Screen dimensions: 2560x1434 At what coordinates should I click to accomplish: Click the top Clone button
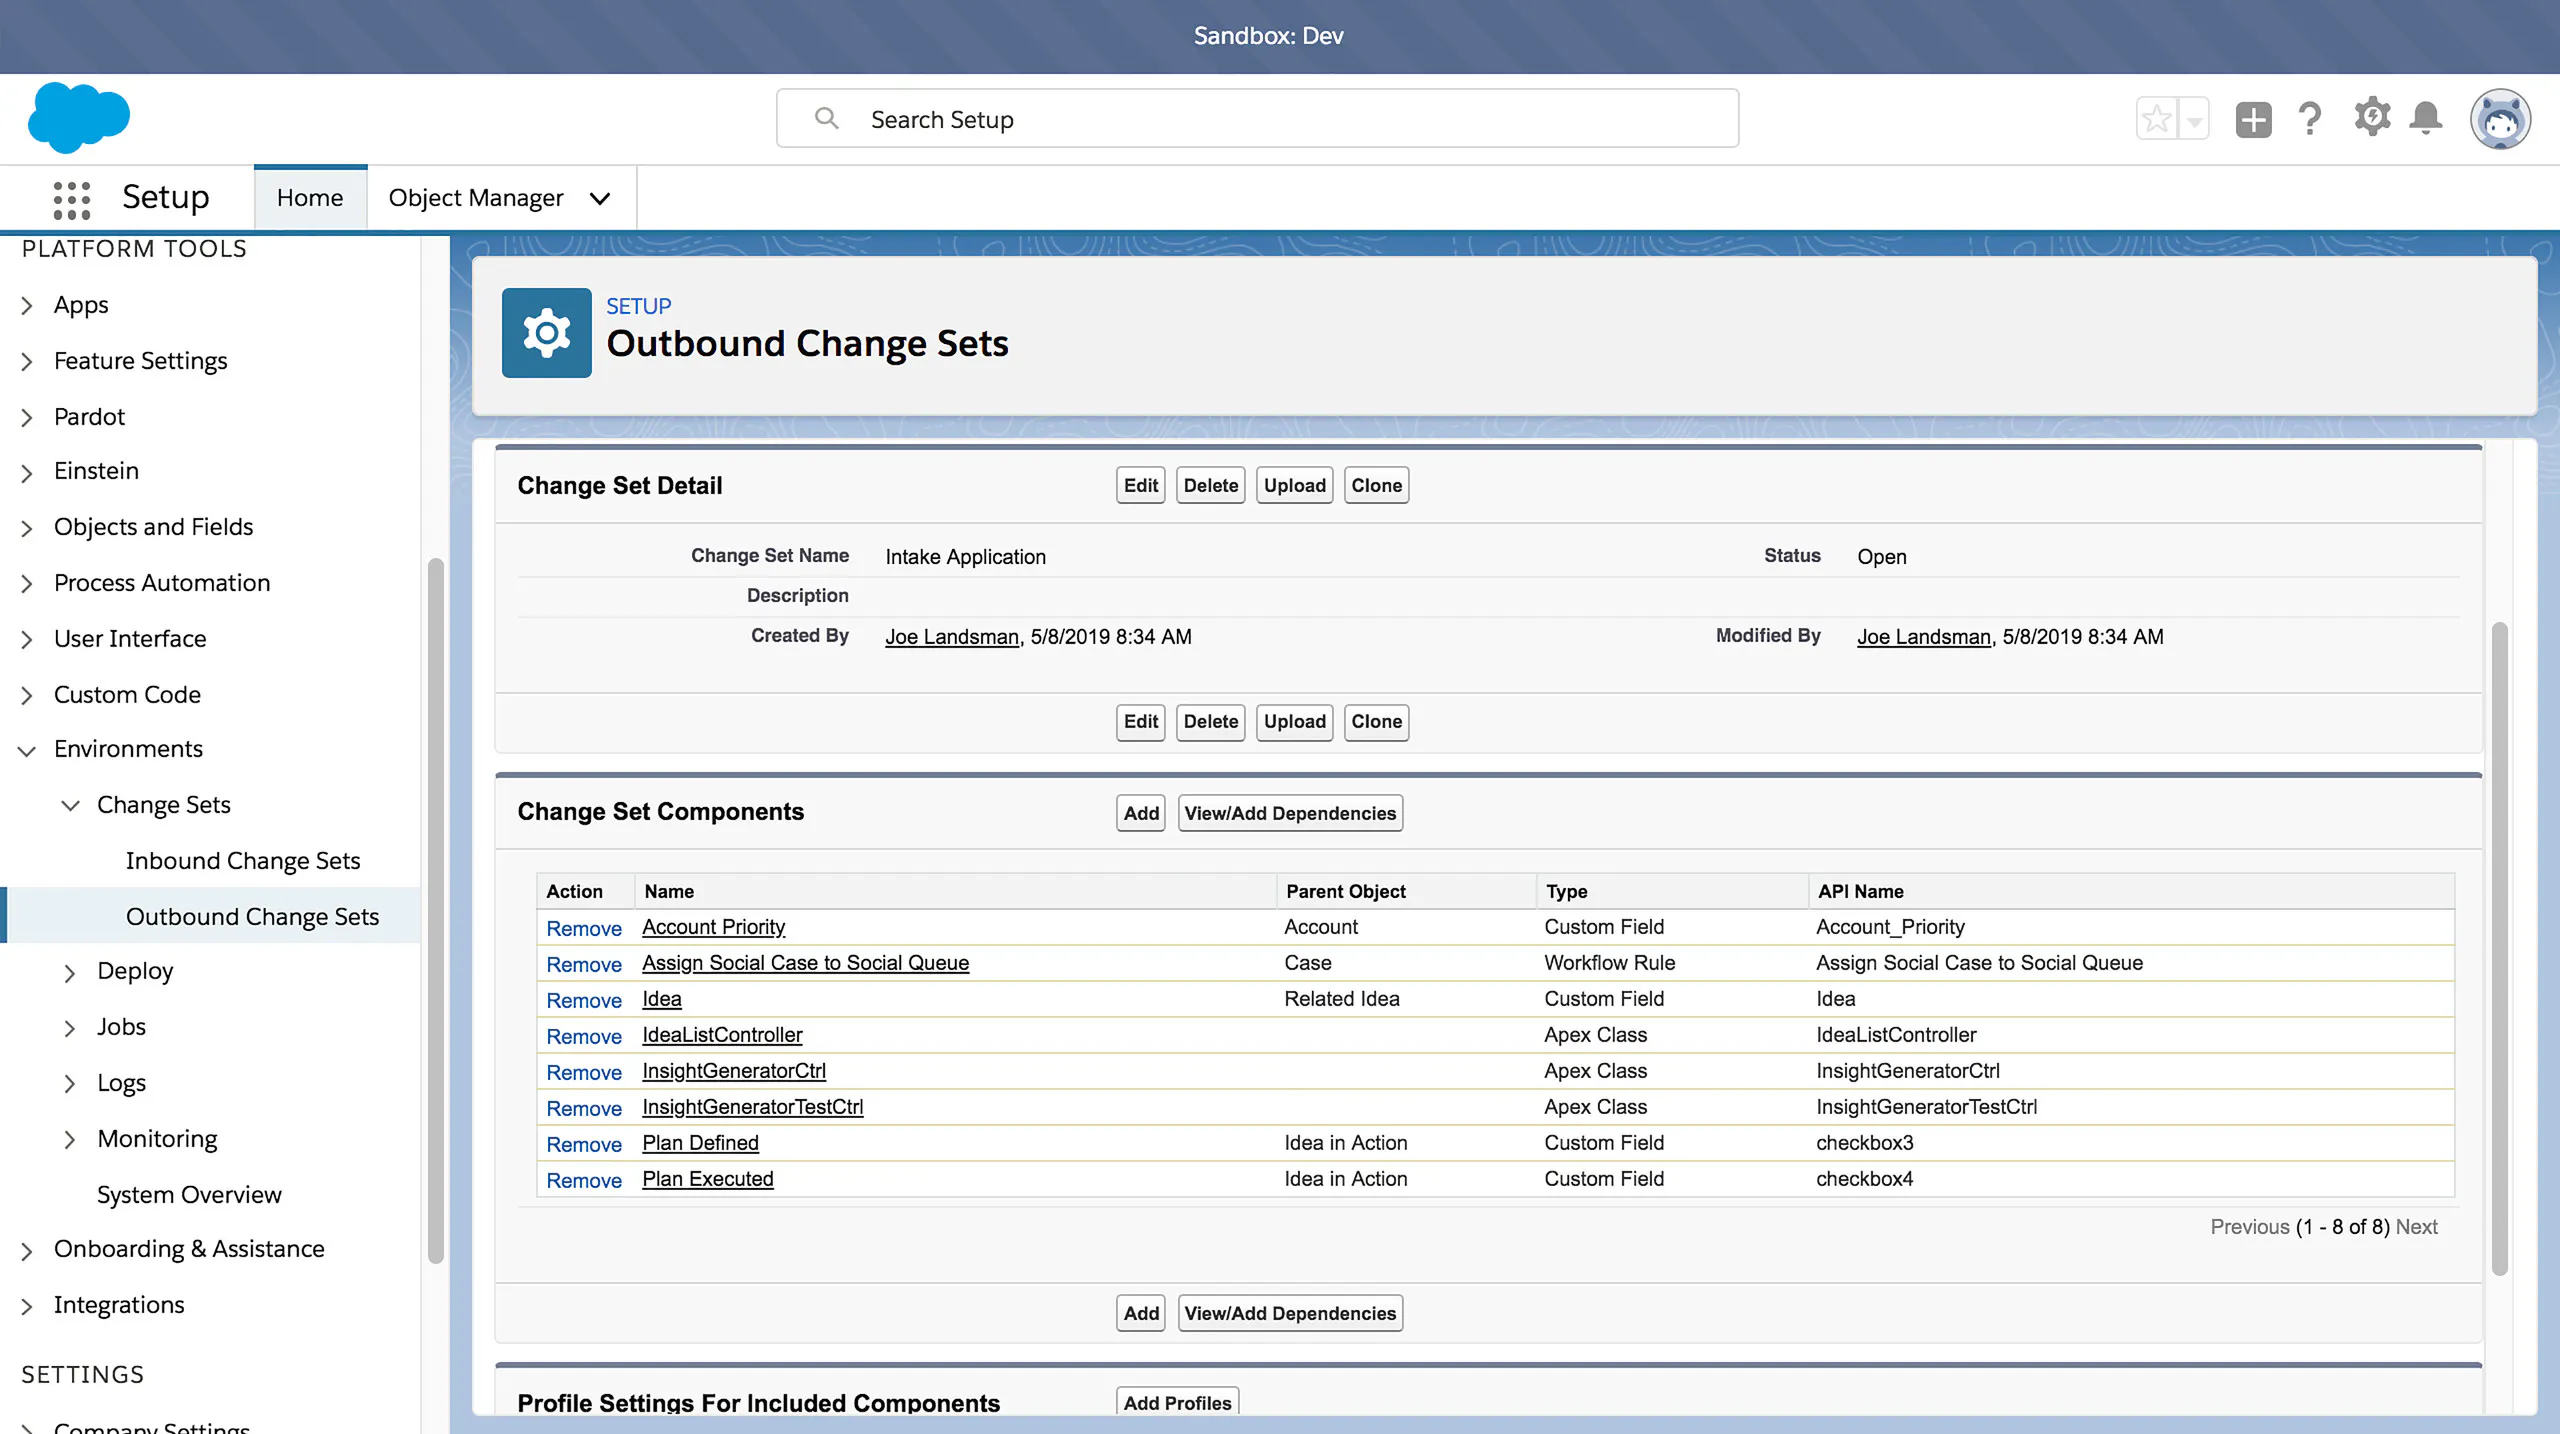pos(1376,486)
